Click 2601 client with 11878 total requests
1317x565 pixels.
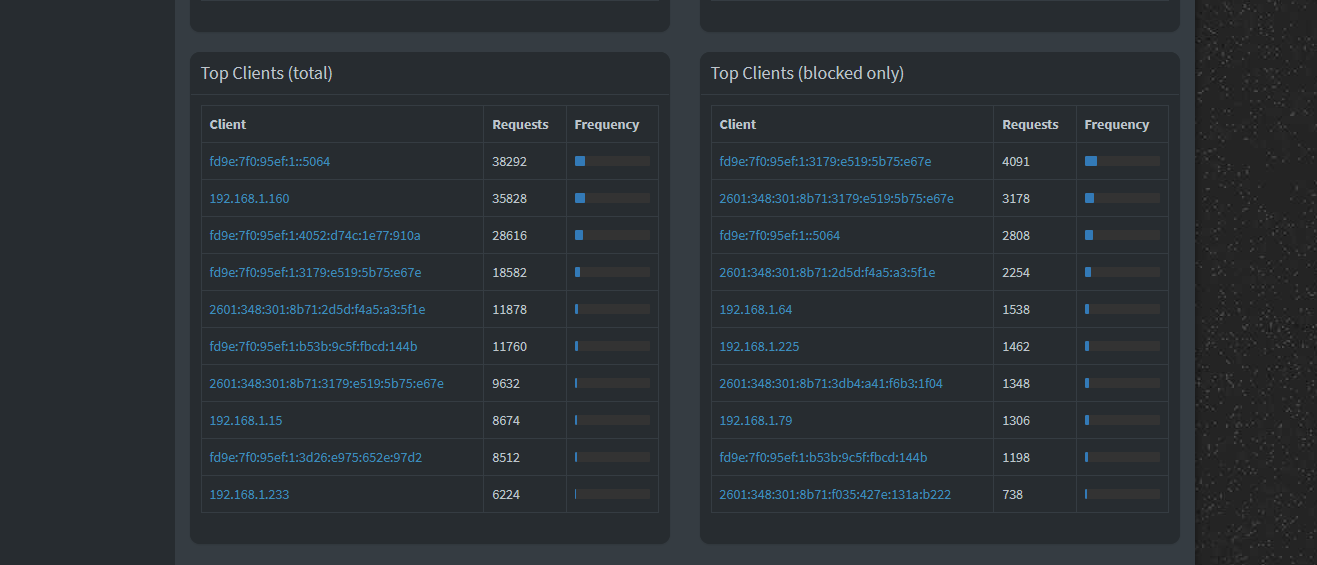317,310
